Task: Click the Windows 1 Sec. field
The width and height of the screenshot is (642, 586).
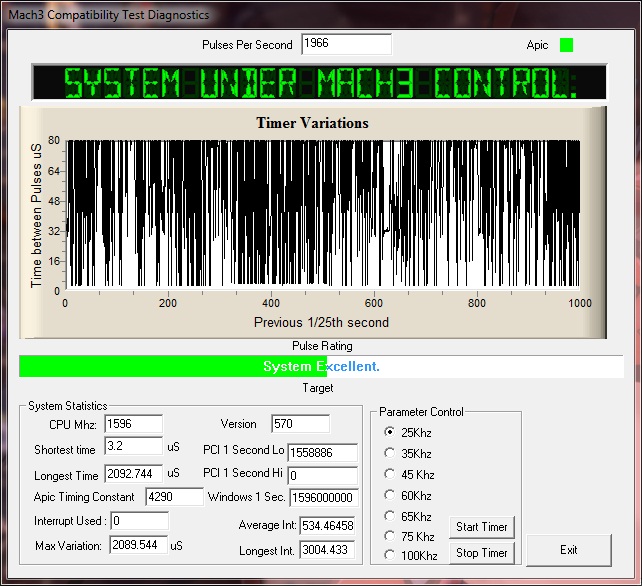Action: click(324, 498)
